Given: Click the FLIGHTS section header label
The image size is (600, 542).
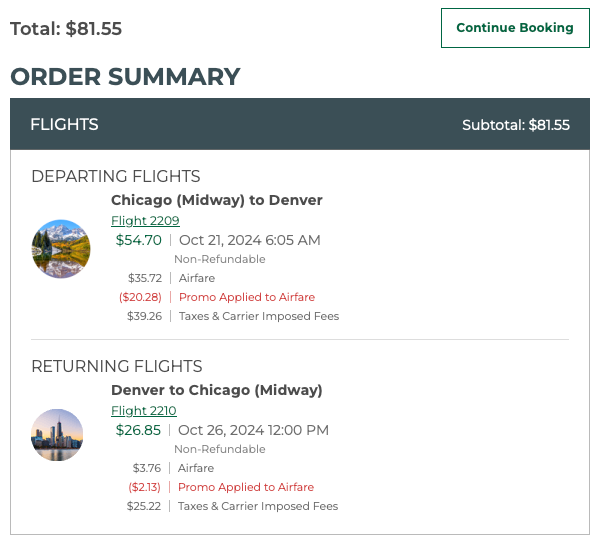Looking at the screenshot, I should [x=64, y=125].
